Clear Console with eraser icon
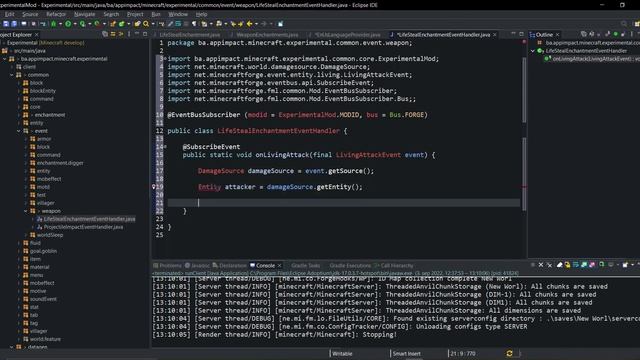Screen dimensions: 640x360 (560, 265)
